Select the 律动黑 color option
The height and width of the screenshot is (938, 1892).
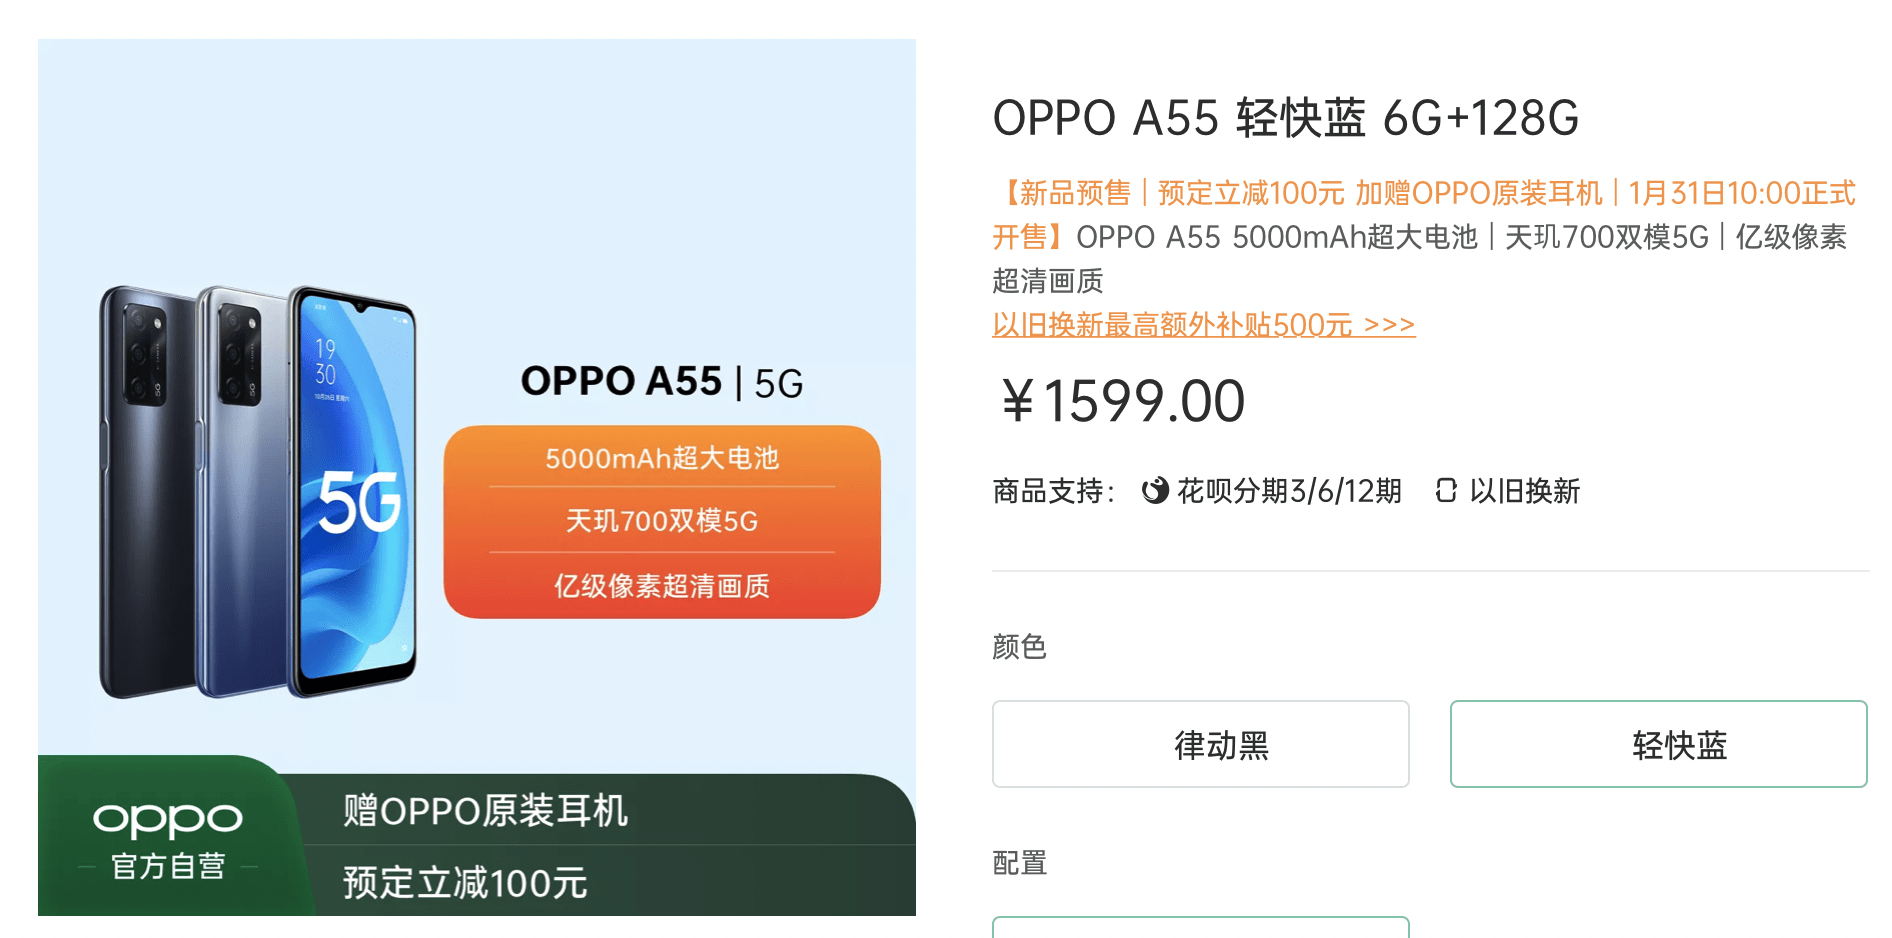tap(1200, 744)
